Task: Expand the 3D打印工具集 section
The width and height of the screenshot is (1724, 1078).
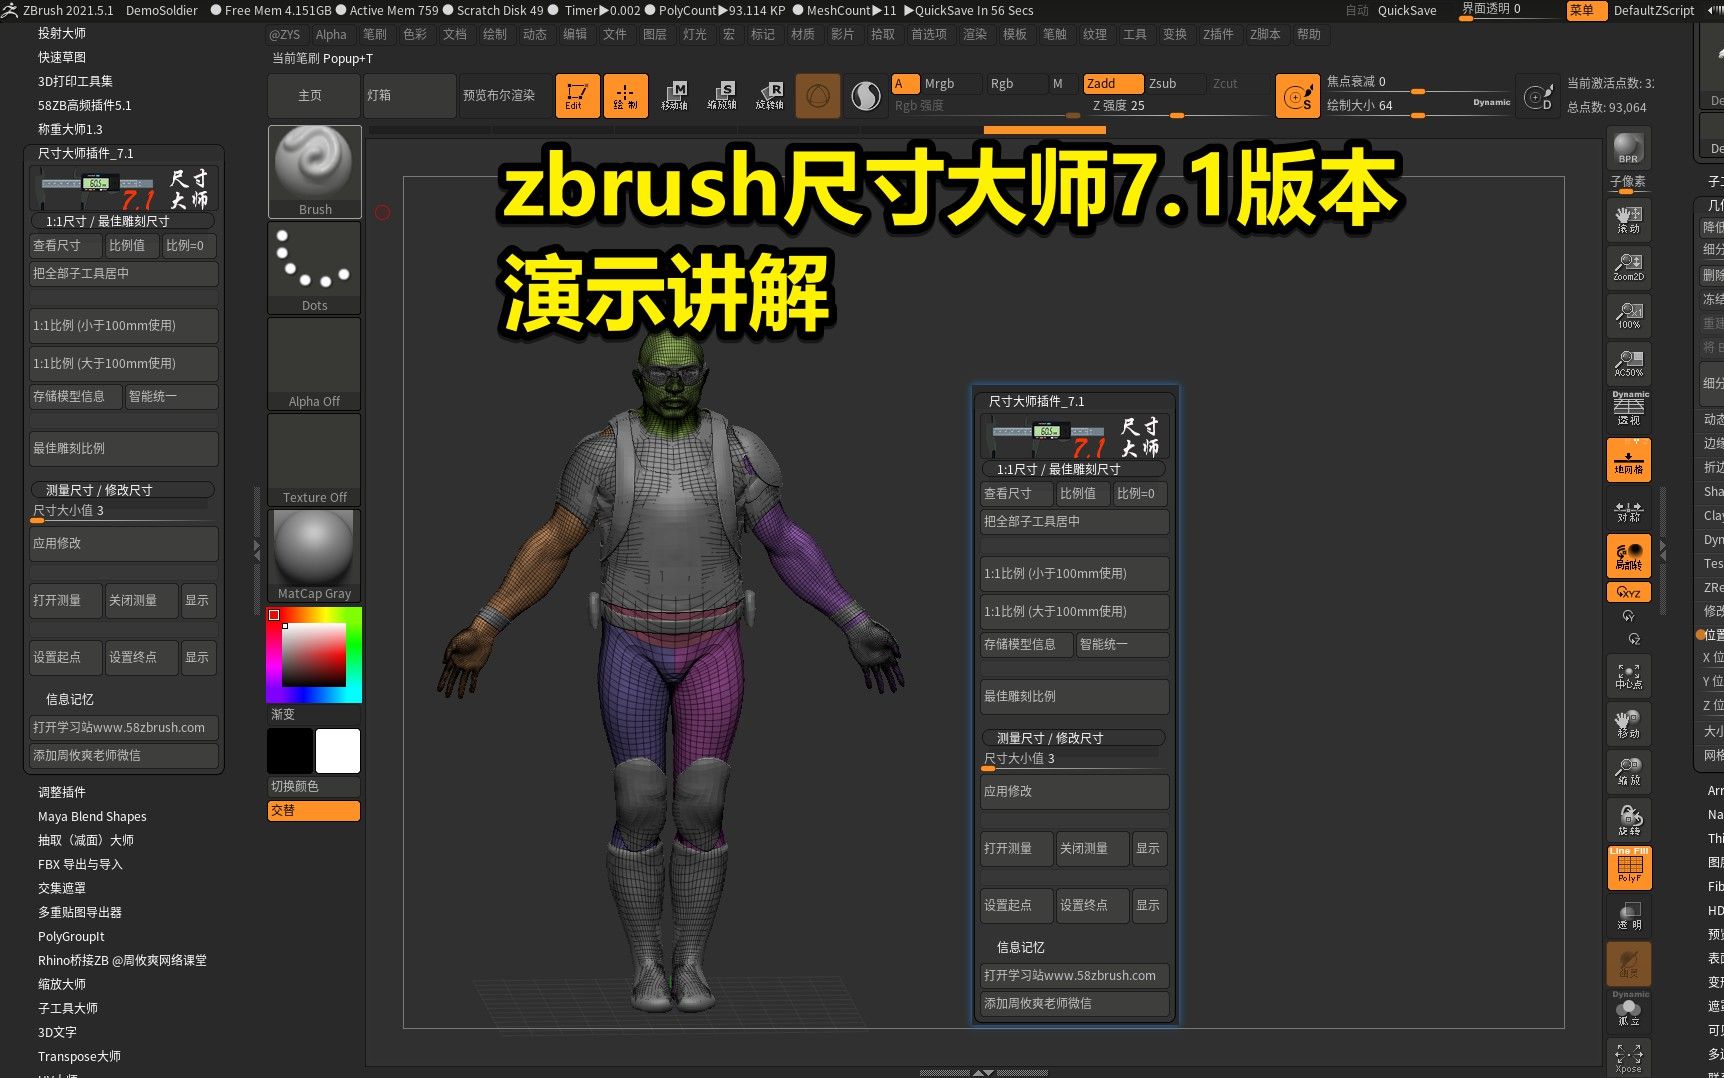Action: point(75,81)
